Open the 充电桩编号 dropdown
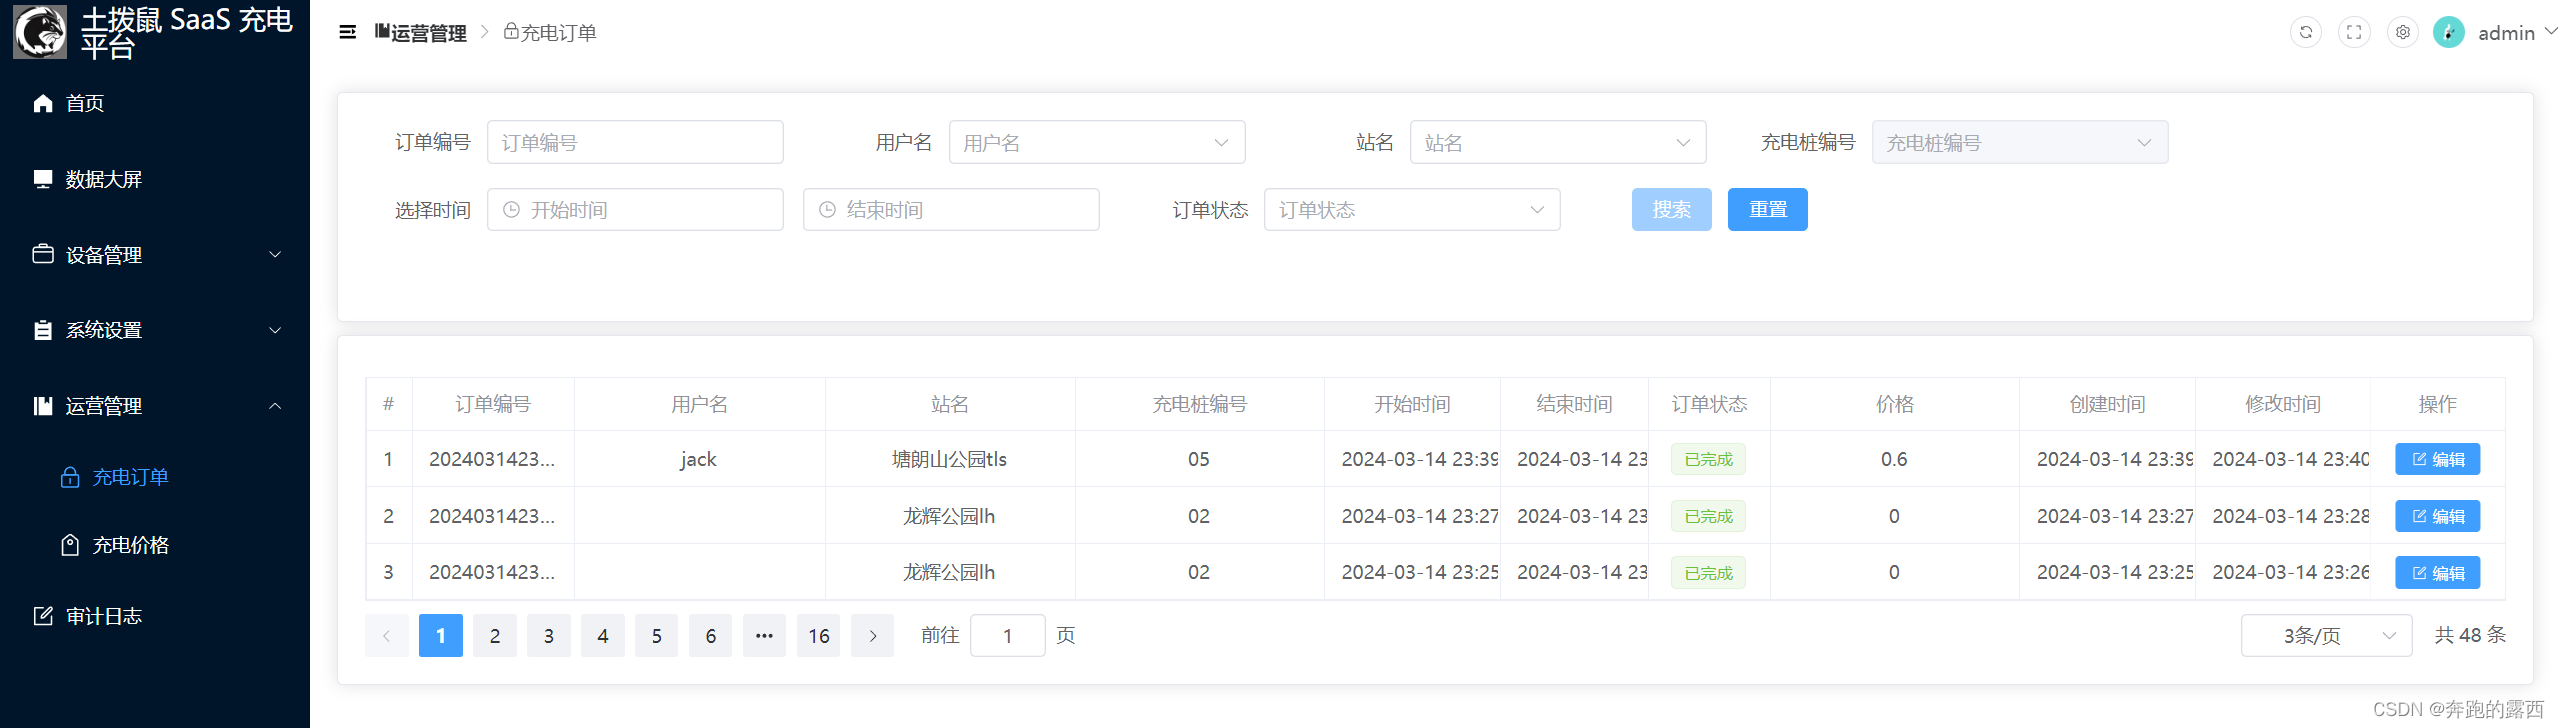The width and height of the screenshot is (2560, 728). [2020, 142]
